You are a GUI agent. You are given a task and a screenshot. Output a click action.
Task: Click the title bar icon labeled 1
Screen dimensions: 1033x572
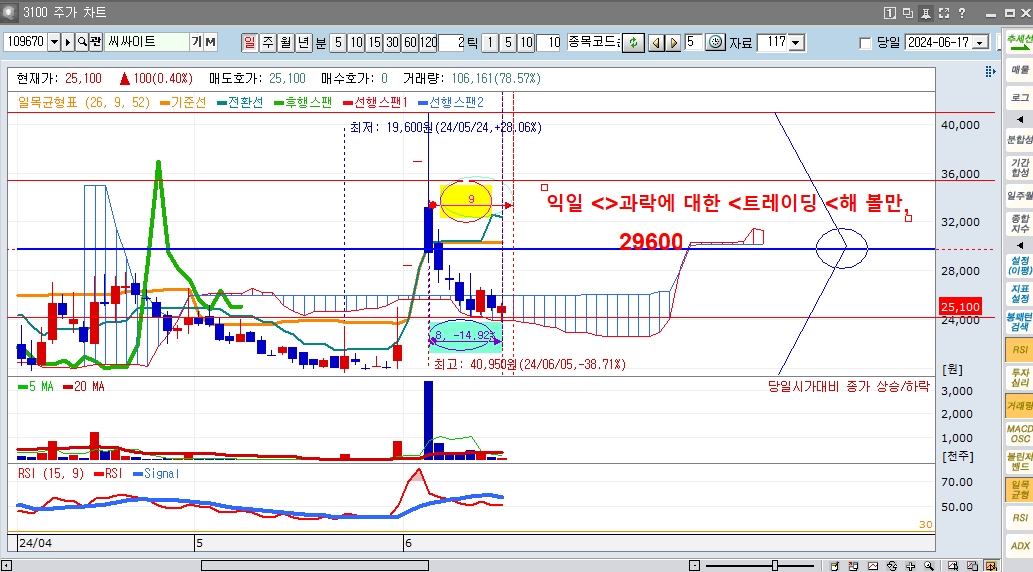pyautogui.click(x=889, y=13)
